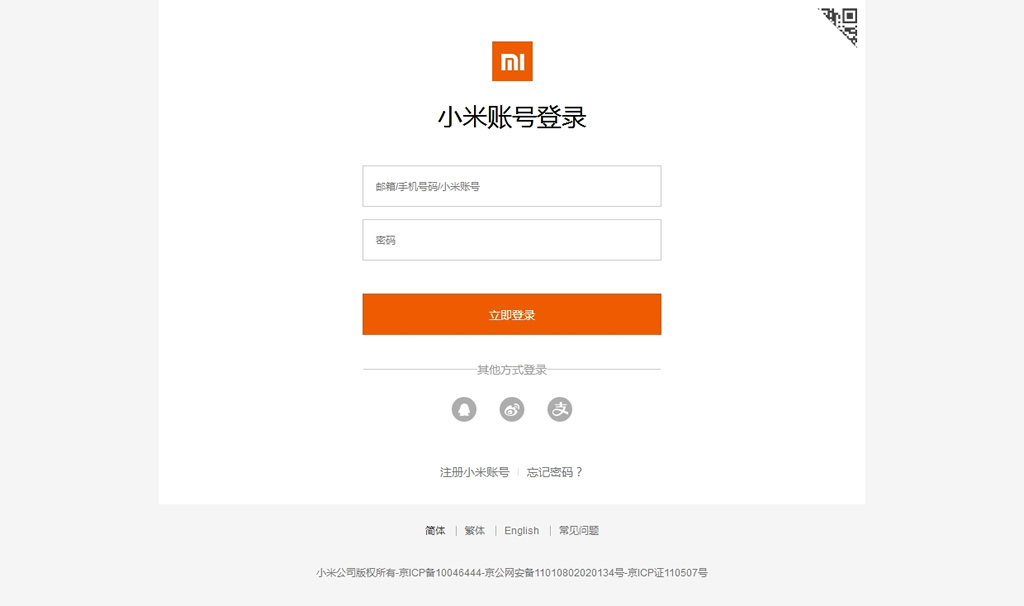
Task: Focus the 邮箱/手机号码/小米账号 input field
Action: pyautogui.click(x=512, y=186)
